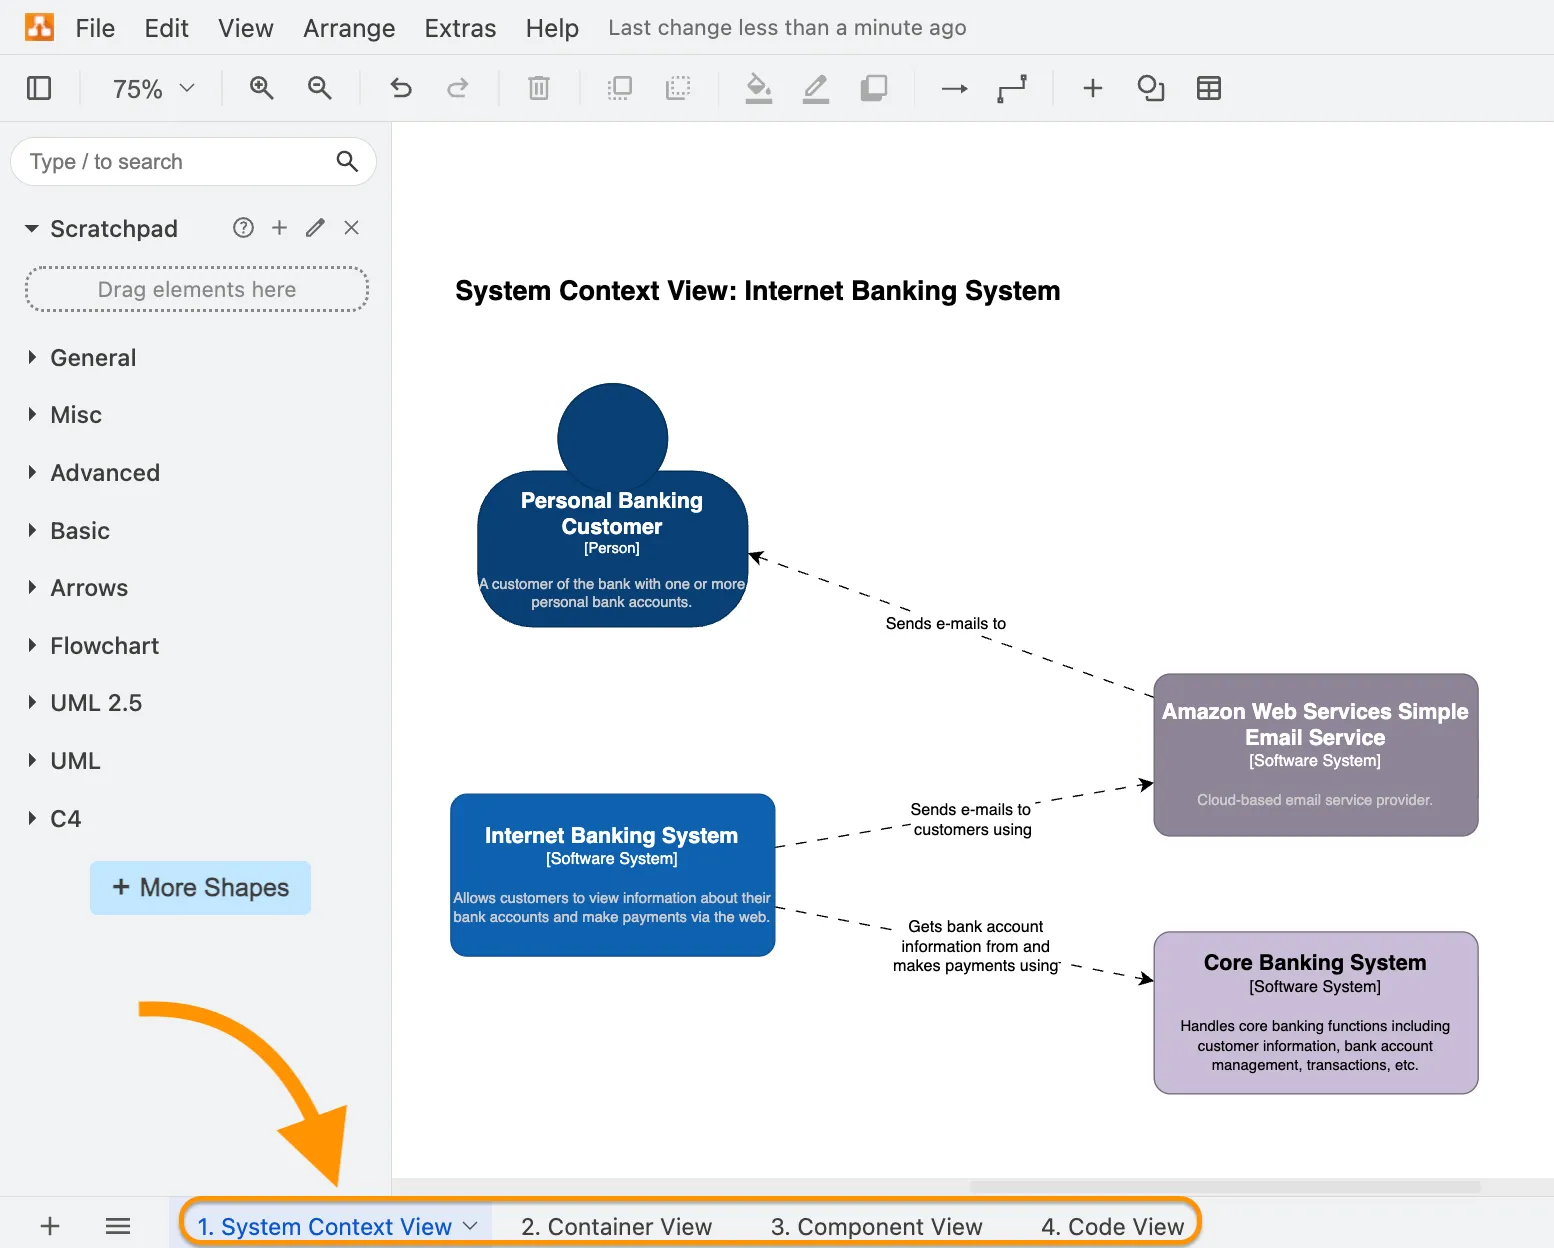Click the Scratchpad edit pencil
This screenshot has height=1248, width=1554.
[314, 227]
